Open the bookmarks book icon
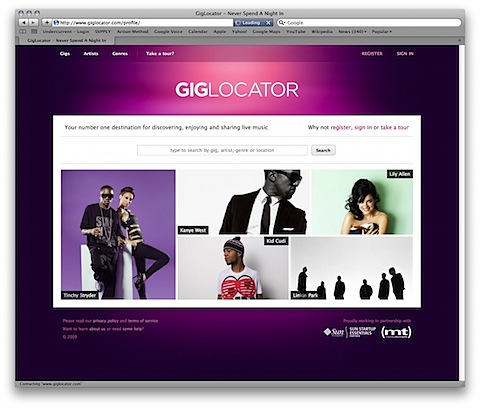This screenshot has height=408, width=480. [23, 32]
